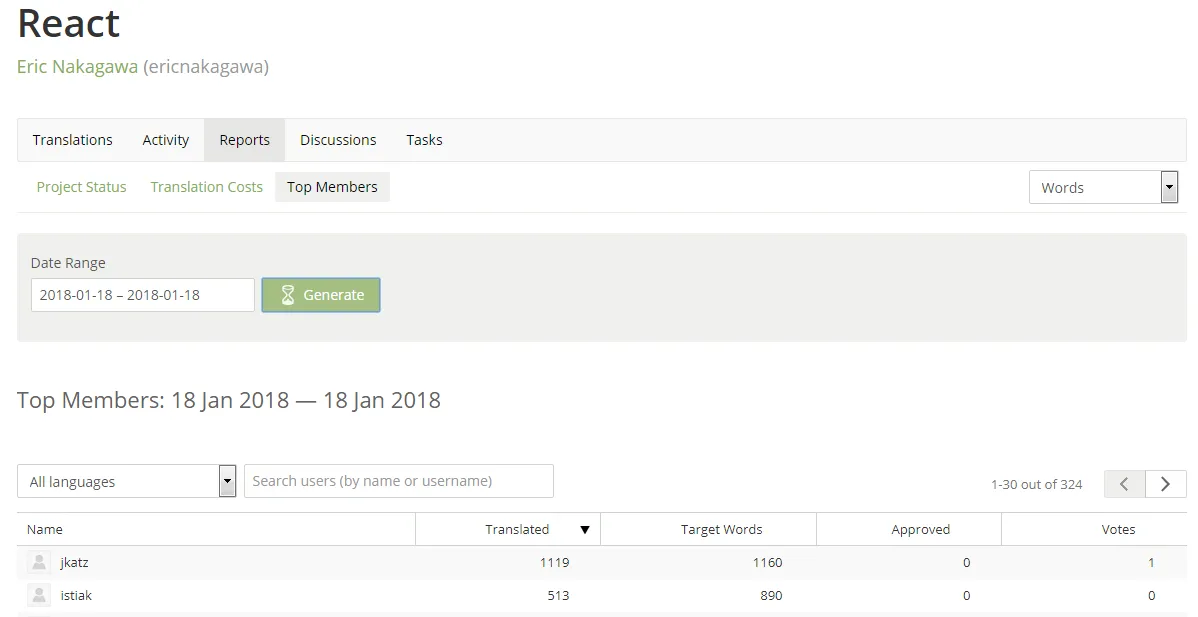Click jkatz translated value 1119

[554, 563]
